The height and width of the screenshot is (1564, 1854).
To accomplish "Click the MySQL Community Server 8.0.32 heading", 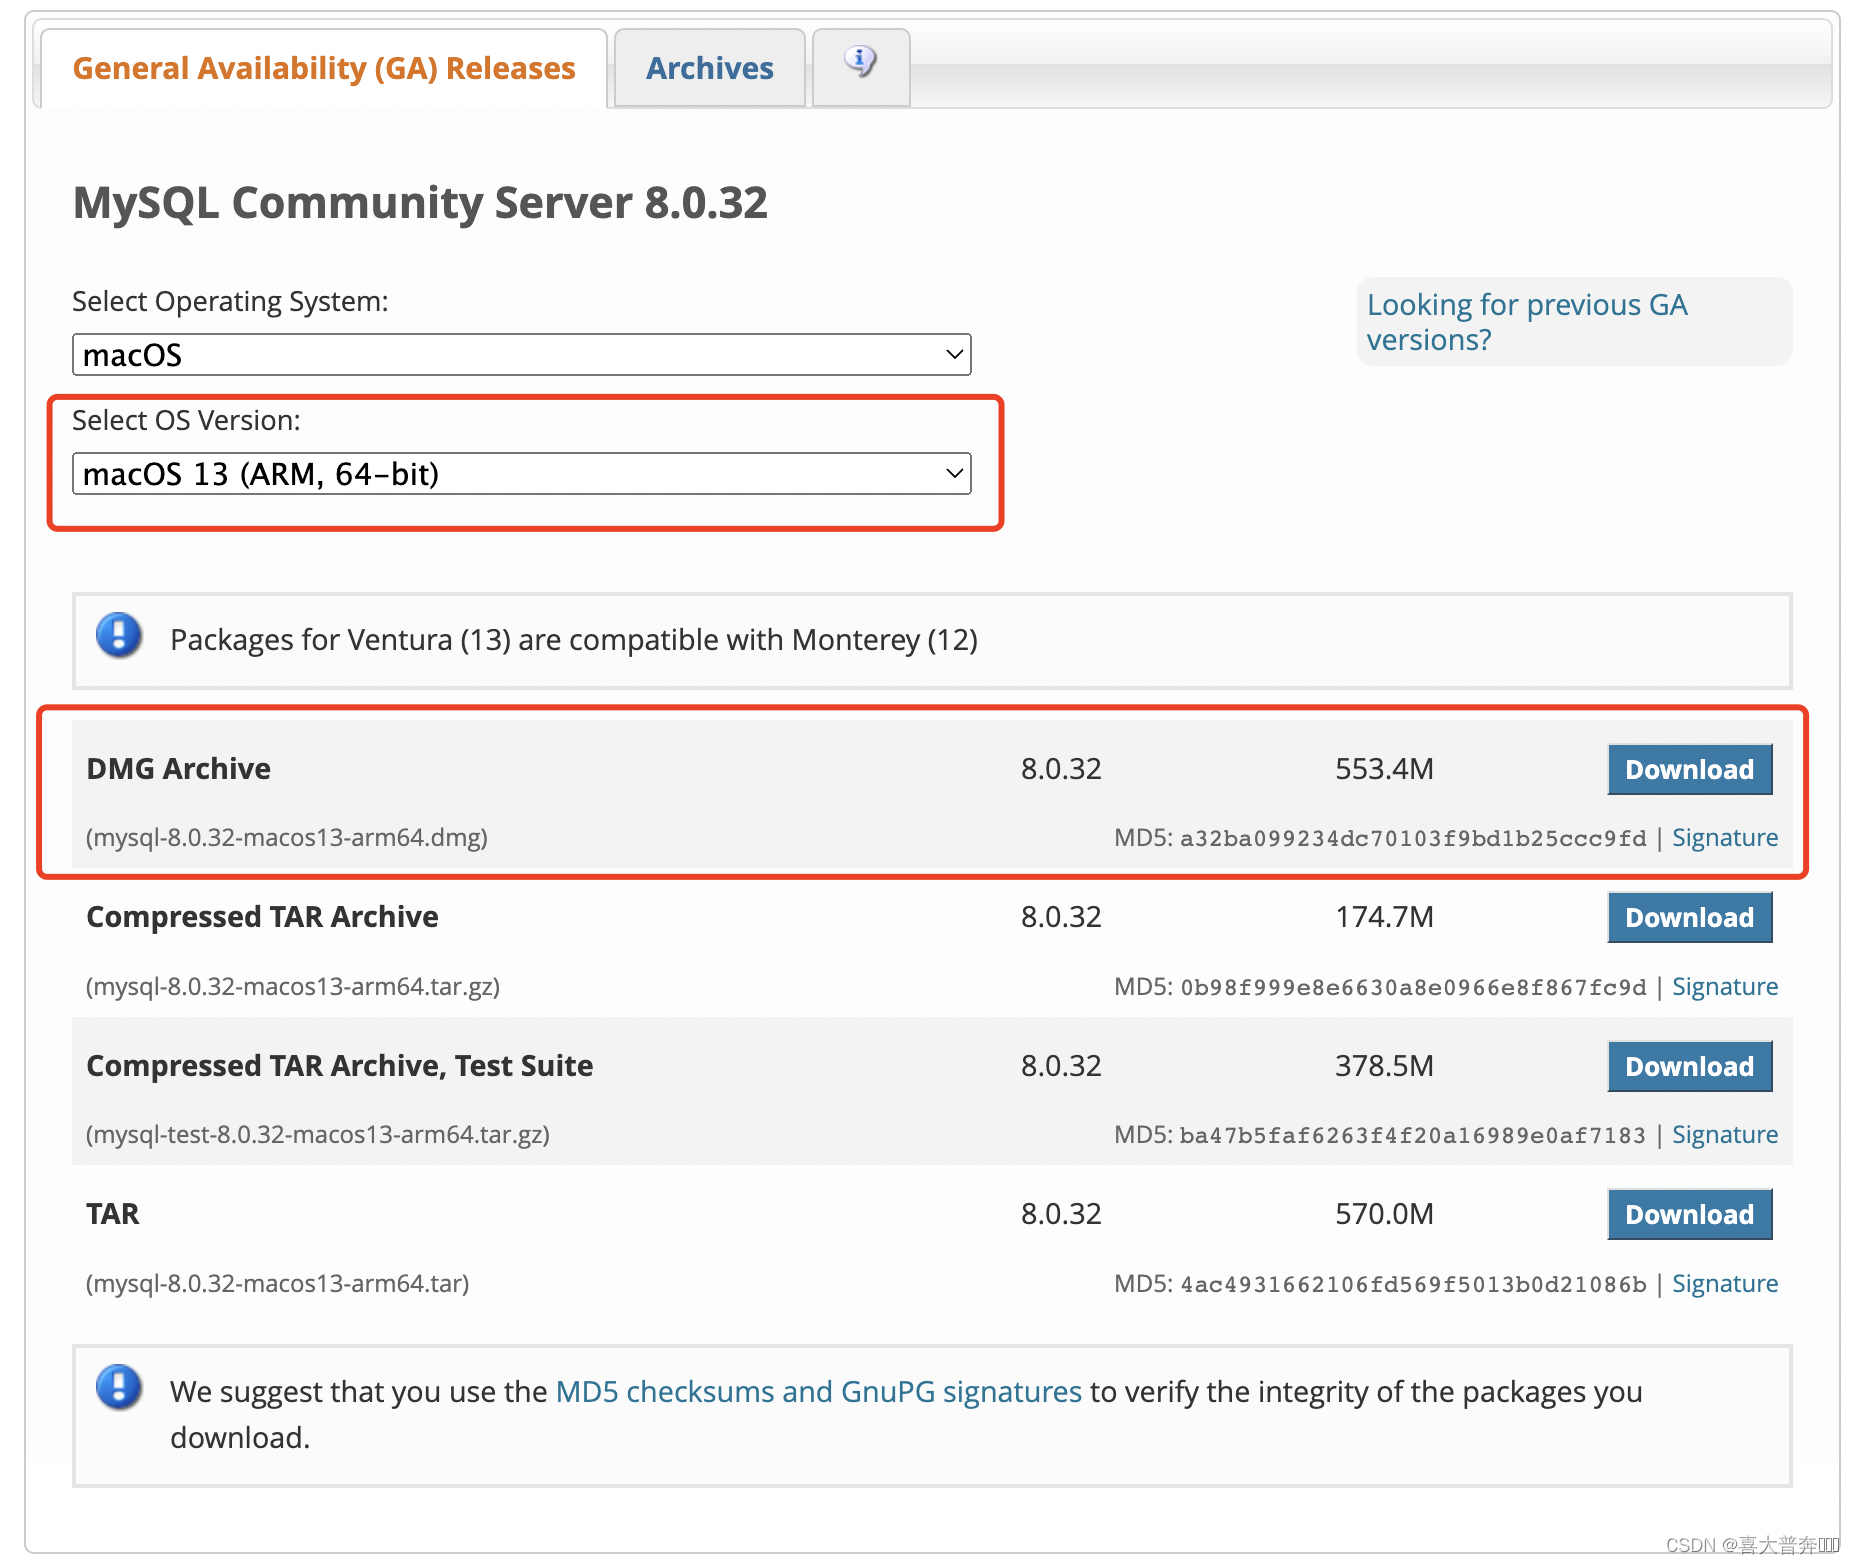I will (420, 203).
